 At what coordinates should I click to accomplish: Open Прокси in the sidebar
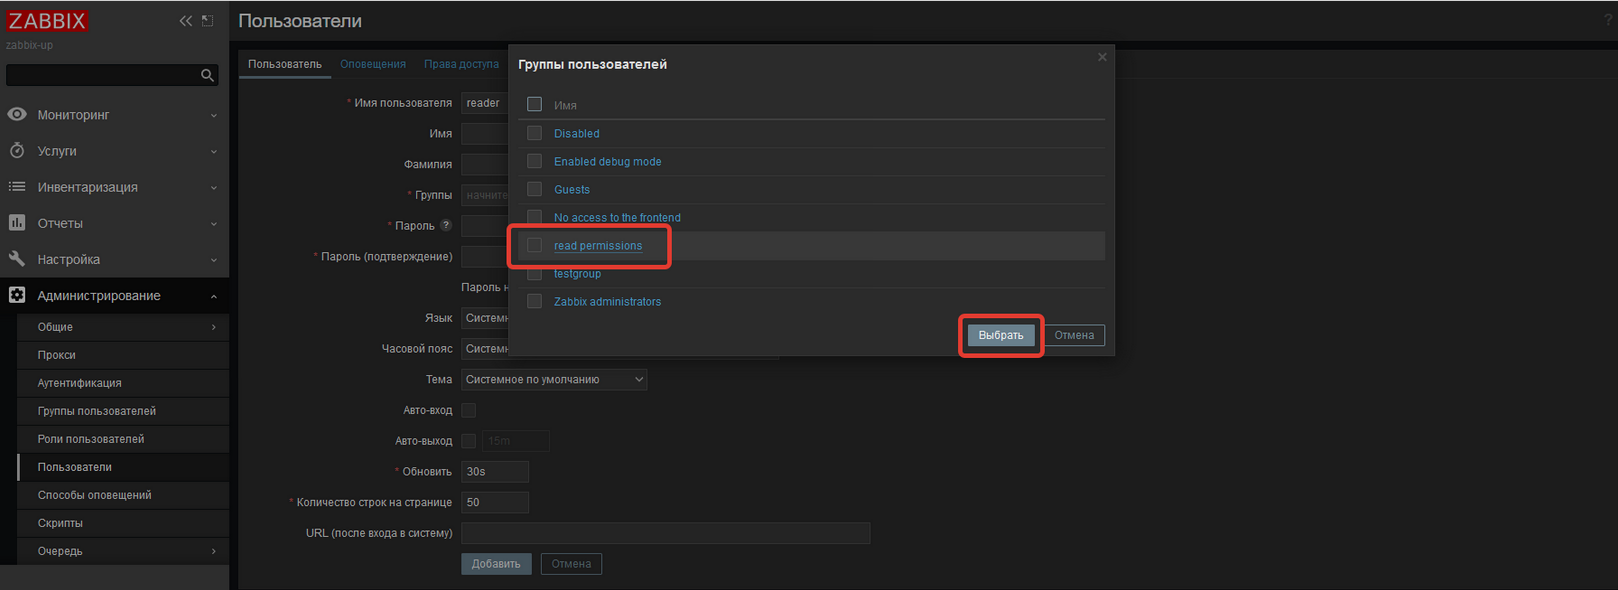(x=123, y=355)
